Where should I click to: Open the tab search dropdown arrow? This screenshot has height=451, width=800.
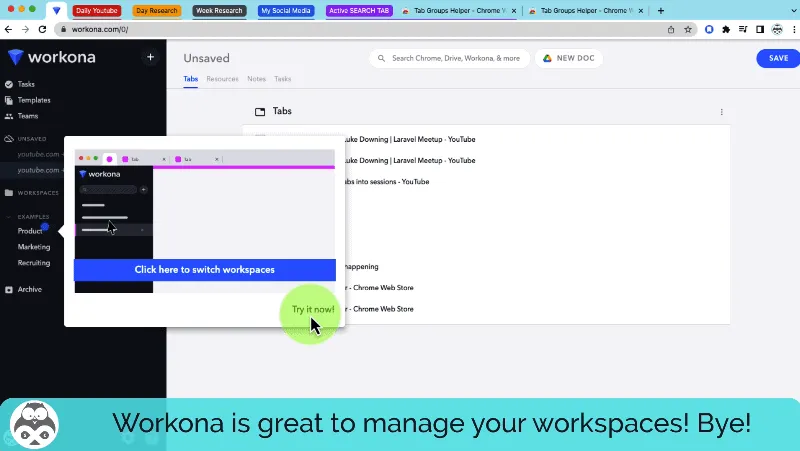[792, 10]
